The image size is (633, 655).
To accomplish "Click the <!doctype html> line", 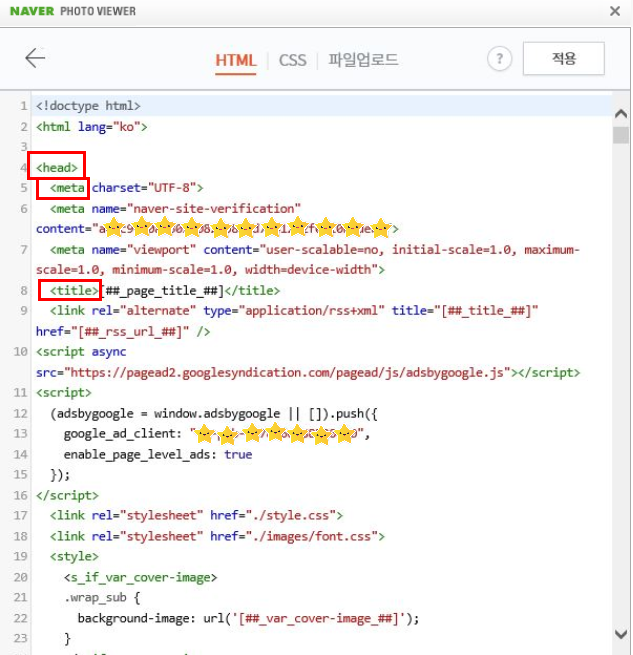I will 88,106.
